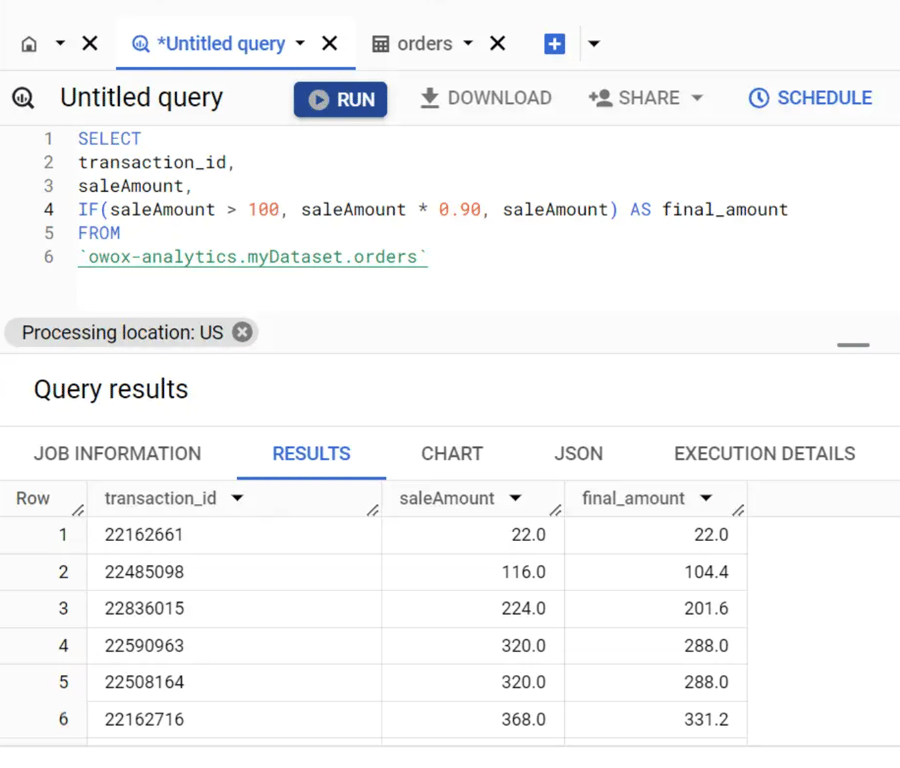Open the new tab options dropdown

(594, 44)
